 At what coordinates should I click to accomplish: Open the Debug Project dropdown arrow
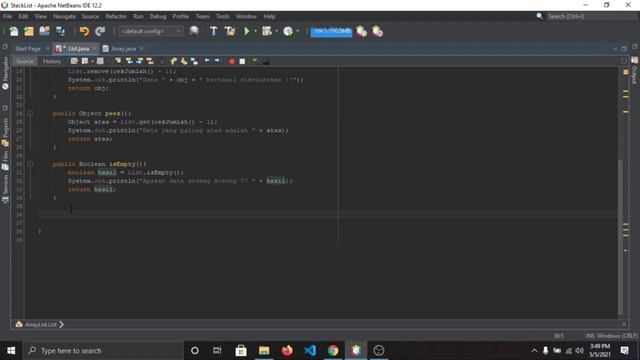point(276,31)
